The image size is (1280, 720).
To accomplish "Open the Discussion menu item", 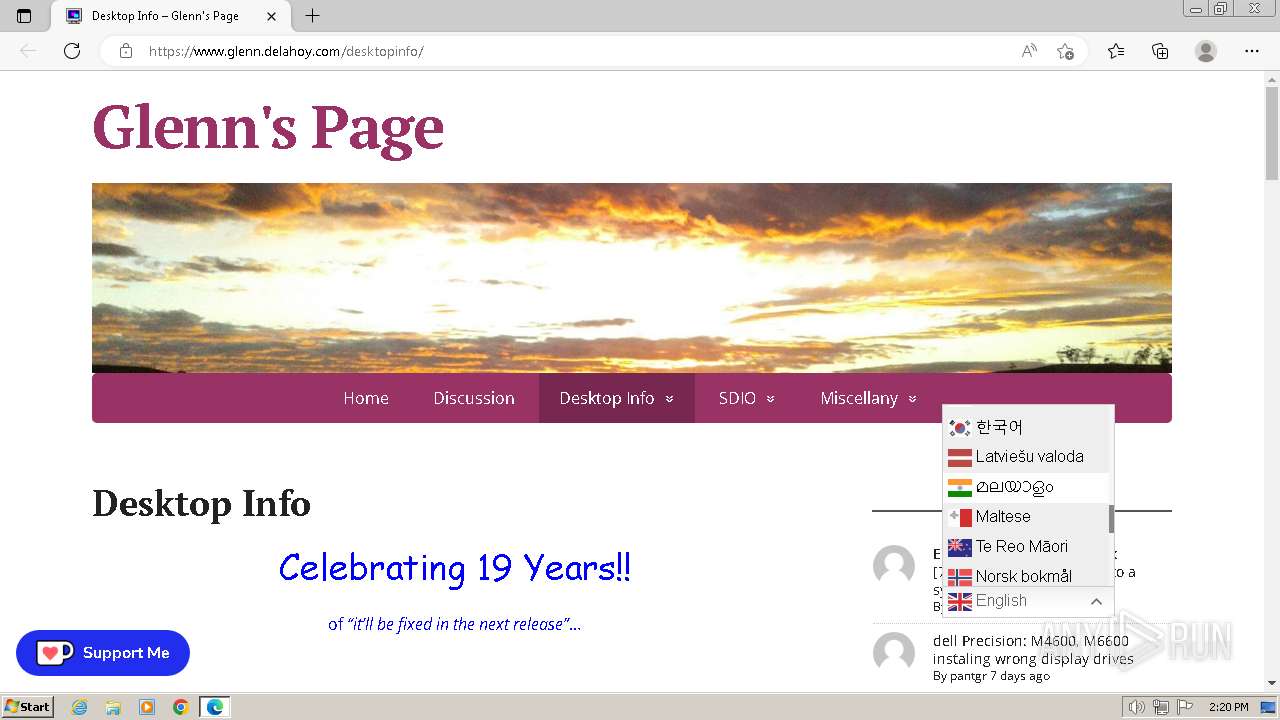I will pos(474,398).
